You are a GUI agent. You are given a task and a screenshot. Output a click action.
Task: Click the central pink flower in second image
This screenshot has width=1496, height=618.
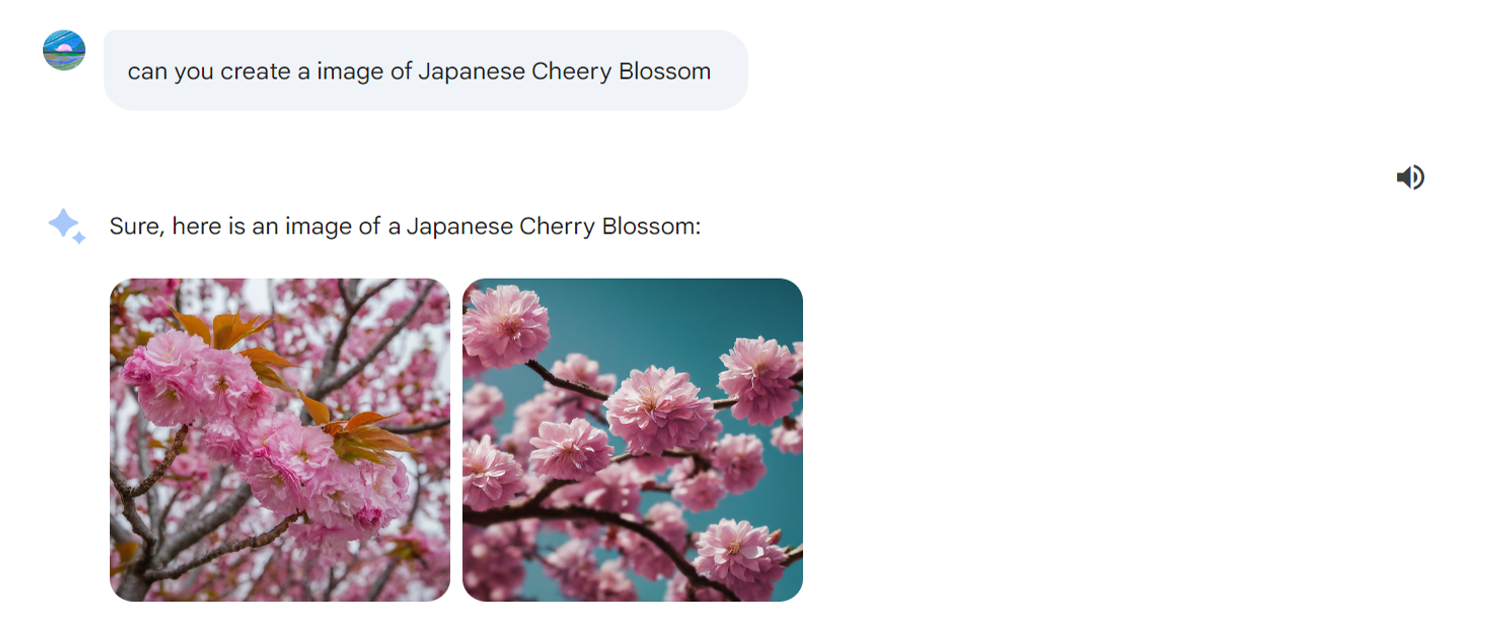point(658,410)
